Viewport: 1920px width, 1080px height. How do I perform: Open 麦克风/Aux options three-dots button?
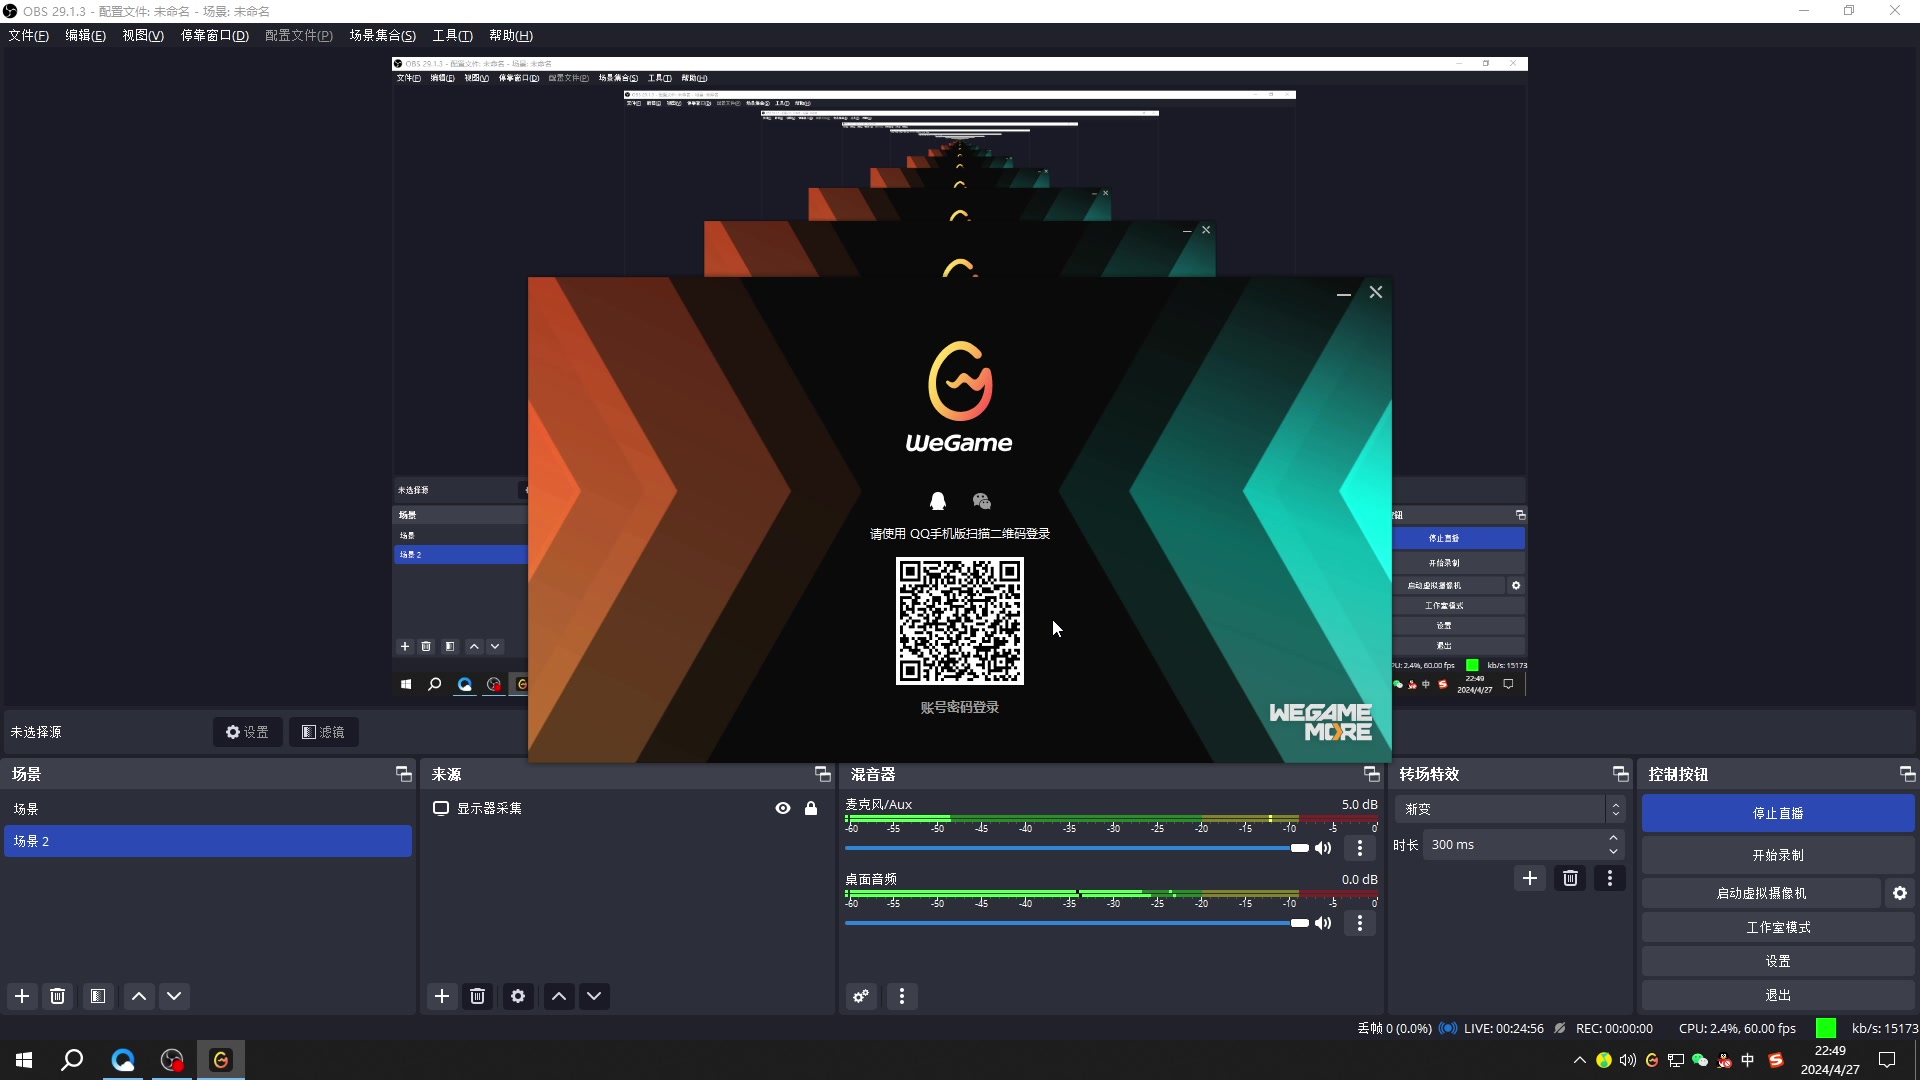[x=1360, y=848]
